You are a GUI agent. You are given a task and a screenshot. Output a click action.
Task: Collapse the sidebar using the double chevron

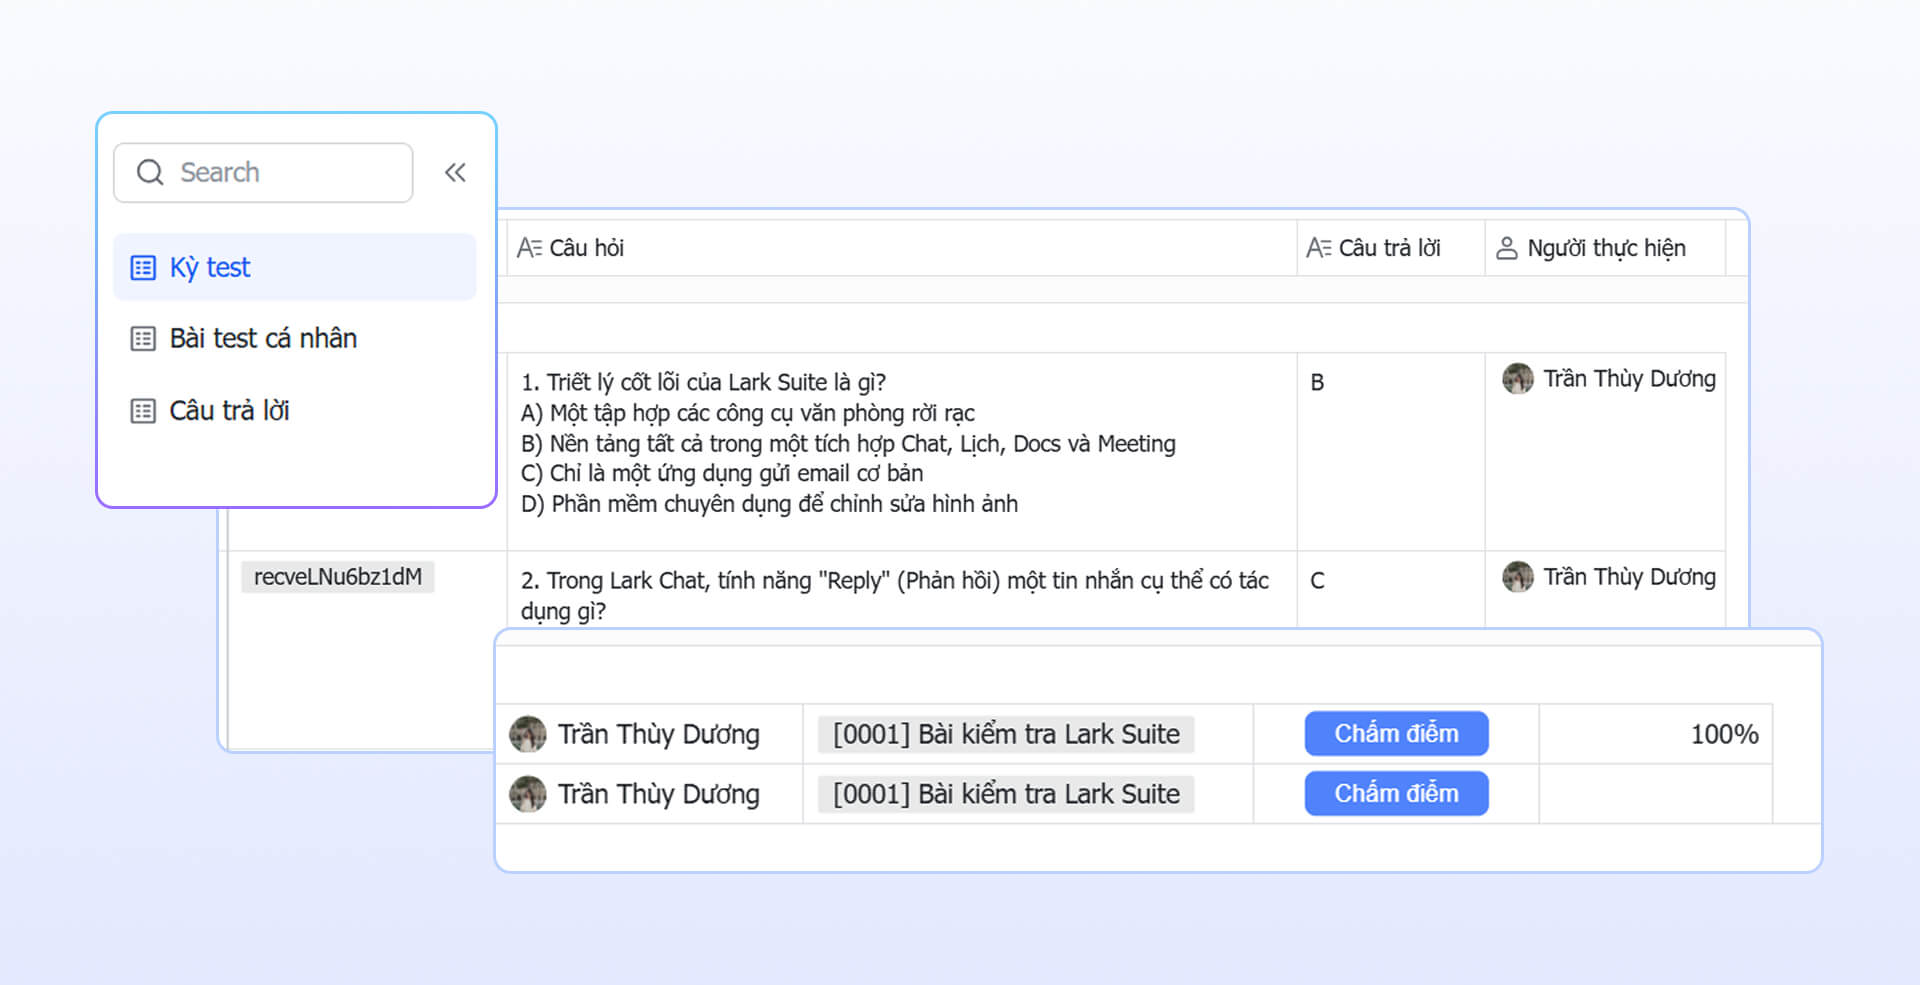[455, 171]
